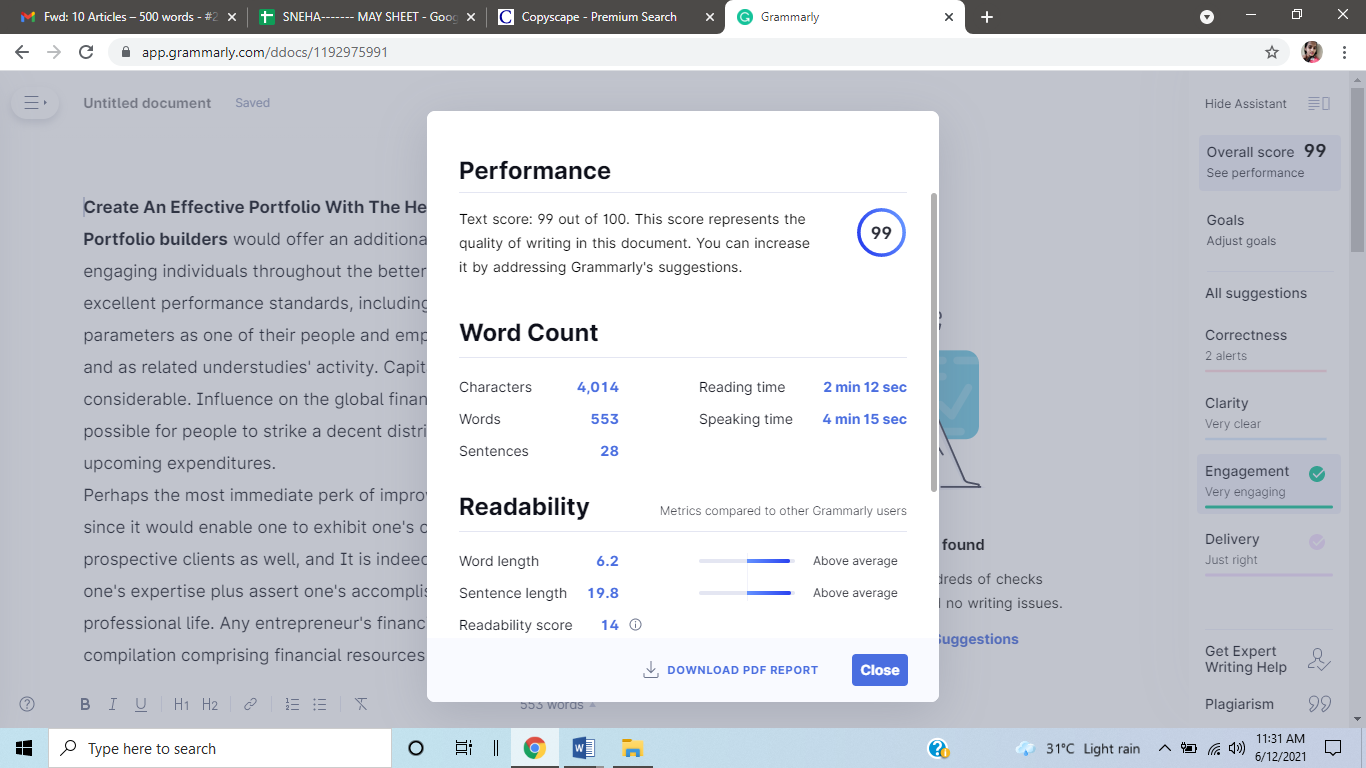This screenshot has height=768, width=1366.
Task: Open Word from the taskbar
Action: point(583,748)
